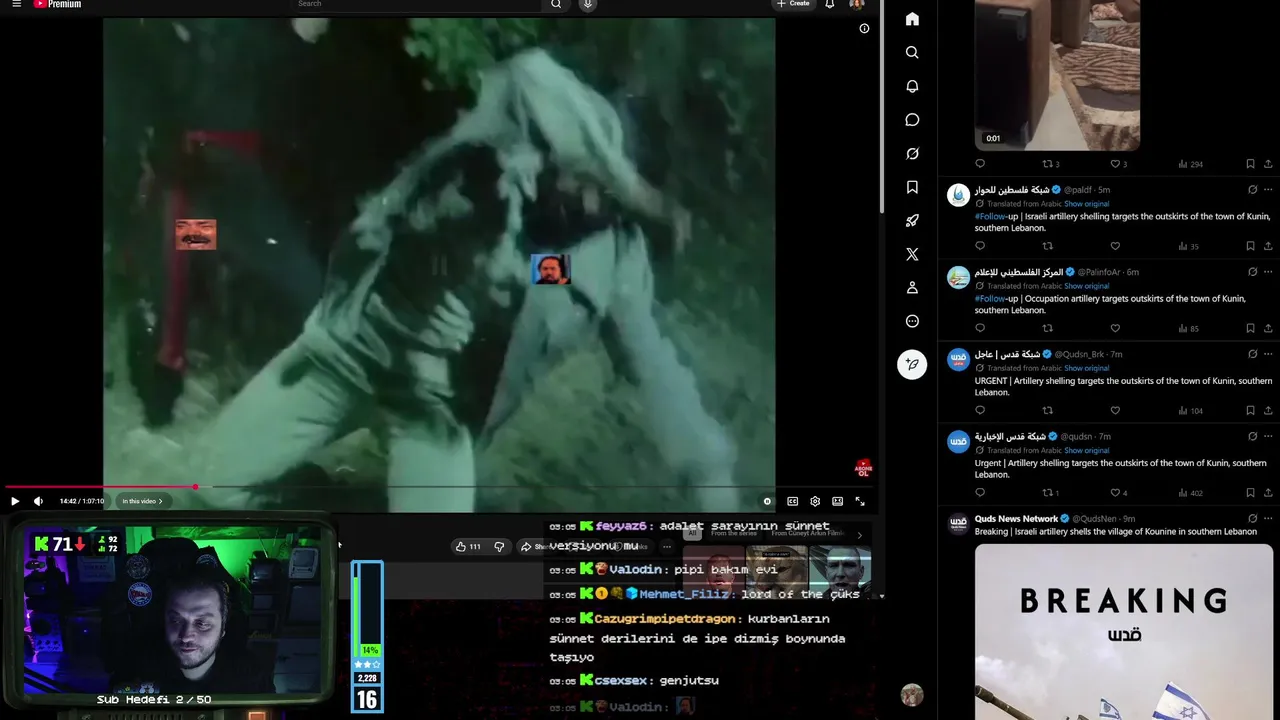Select 'From the series' chip

pos(733,534)
